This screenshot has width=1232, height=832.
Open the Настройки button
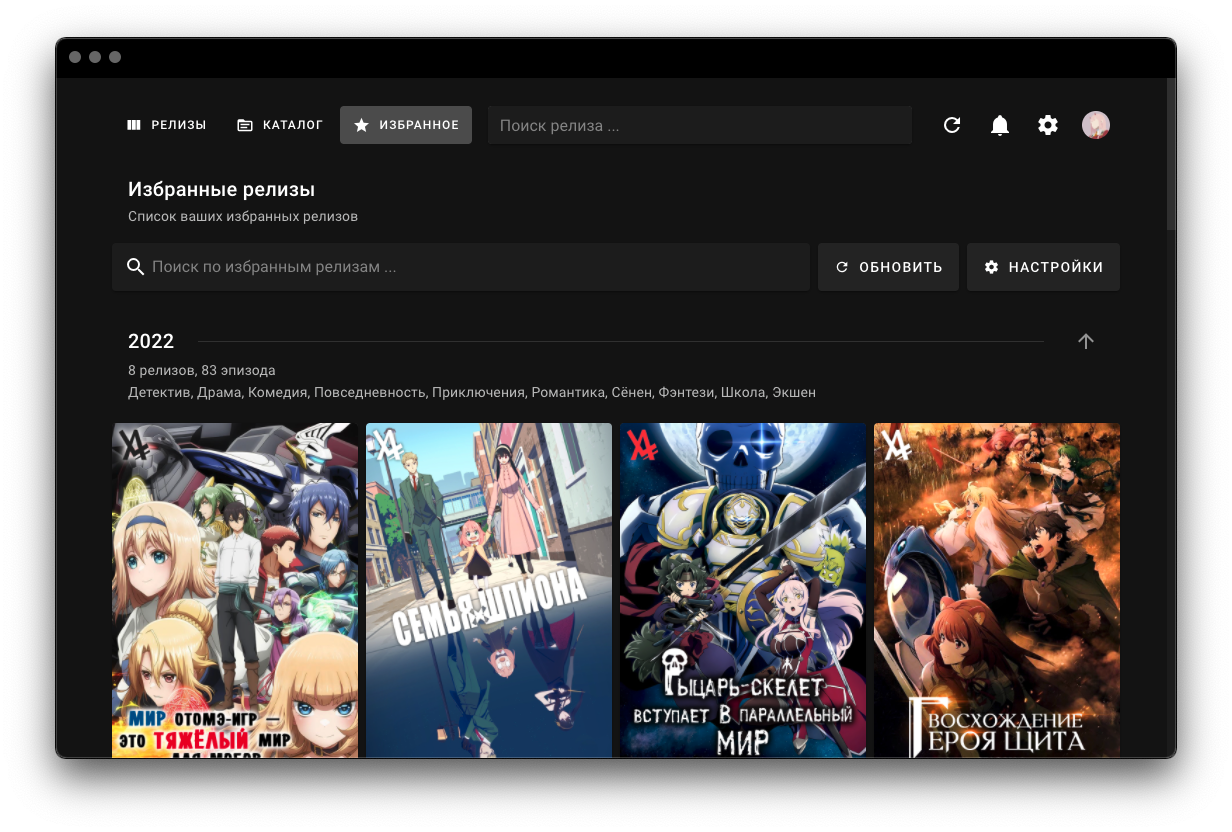[x=1043, y=267]
